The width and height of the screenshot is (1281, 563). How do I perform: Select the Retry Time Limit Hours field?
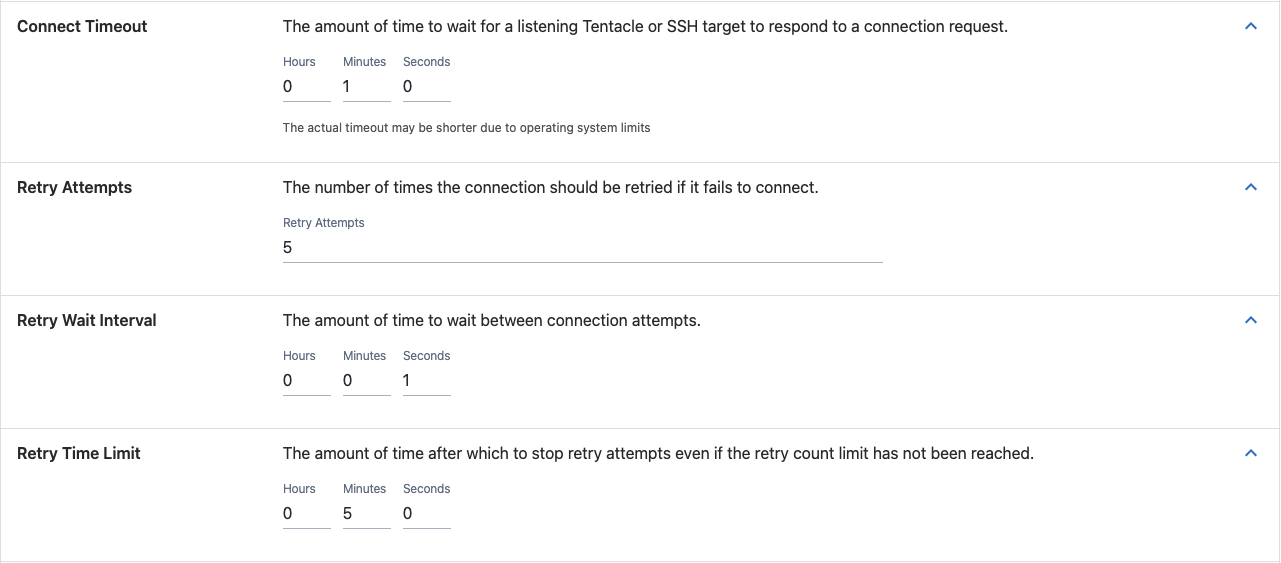coord(307,514)
